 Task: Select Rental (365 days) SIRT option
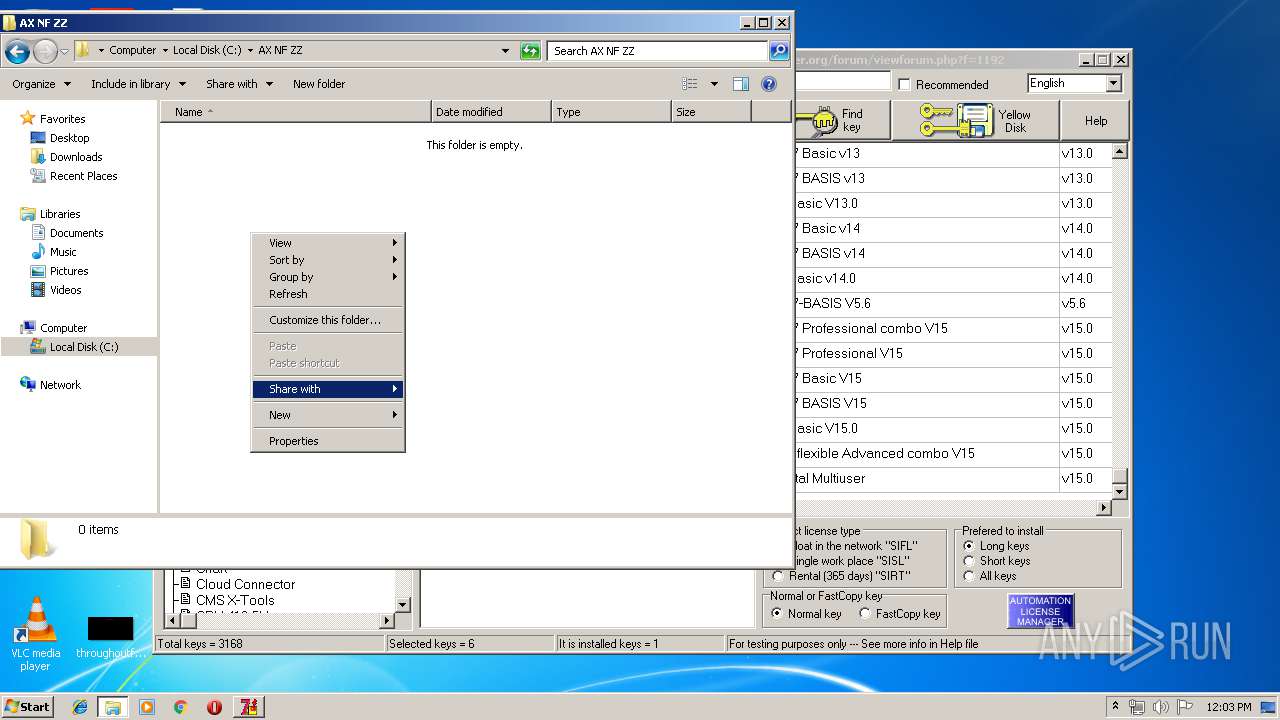coord(778,576)
